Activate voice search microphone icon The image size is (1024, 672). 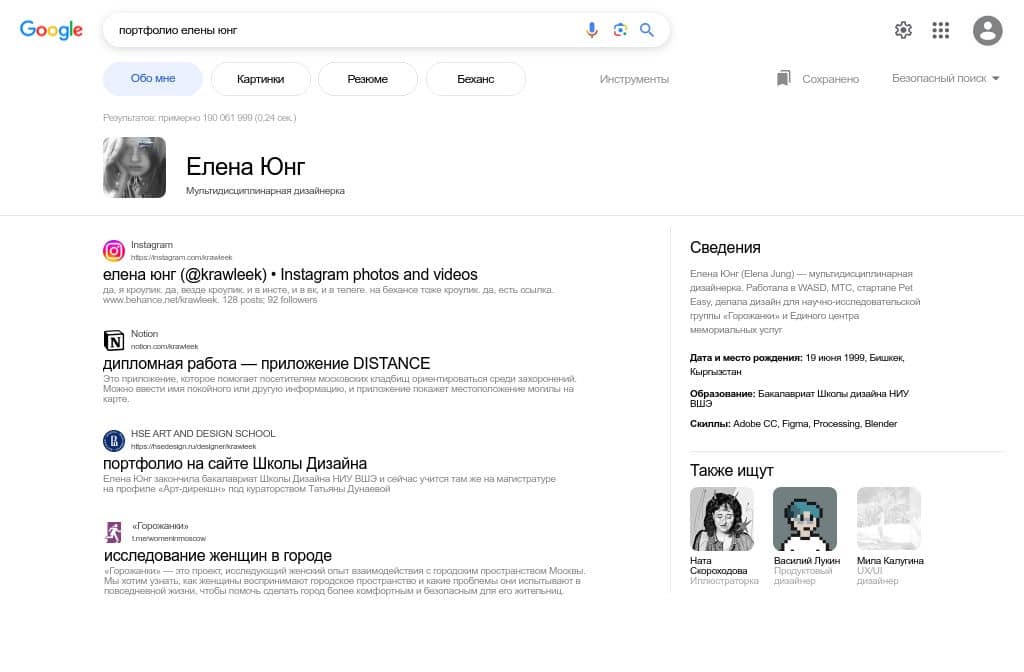[x=592, y=30]
